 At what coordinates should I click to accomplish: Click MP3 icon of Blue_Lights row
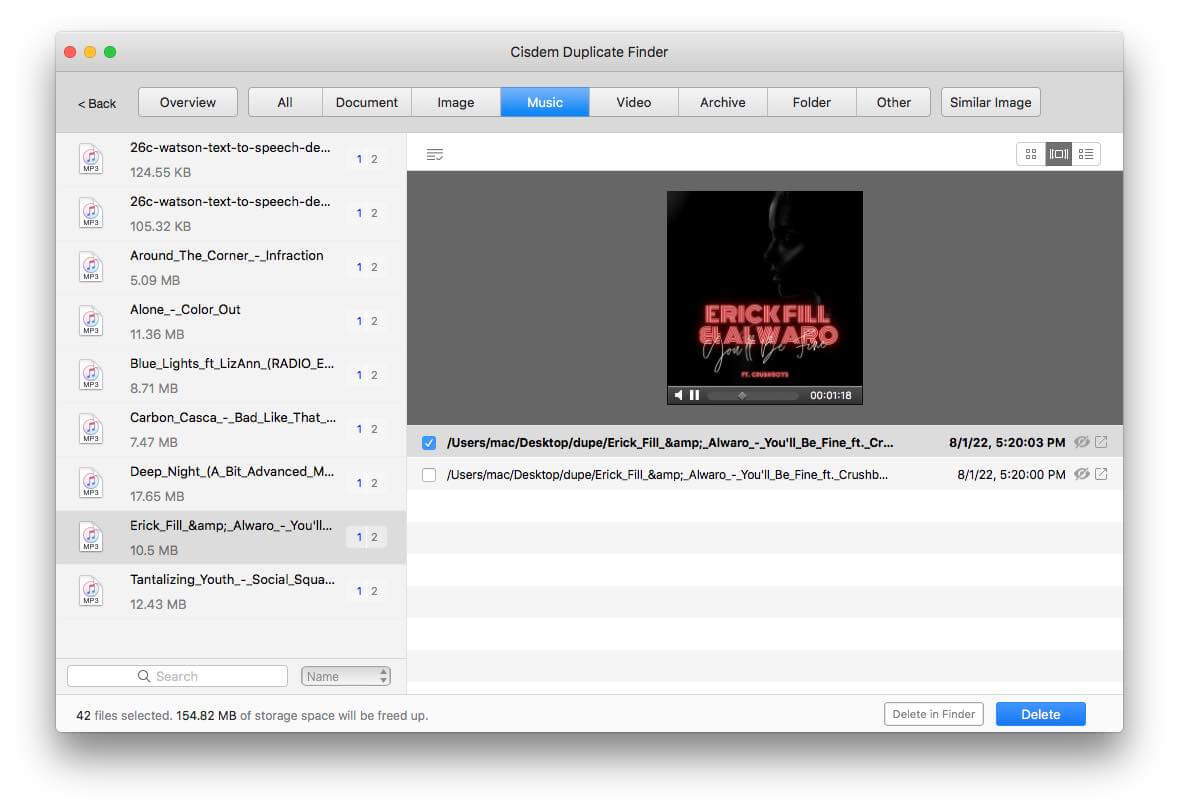tap(91, 375)
